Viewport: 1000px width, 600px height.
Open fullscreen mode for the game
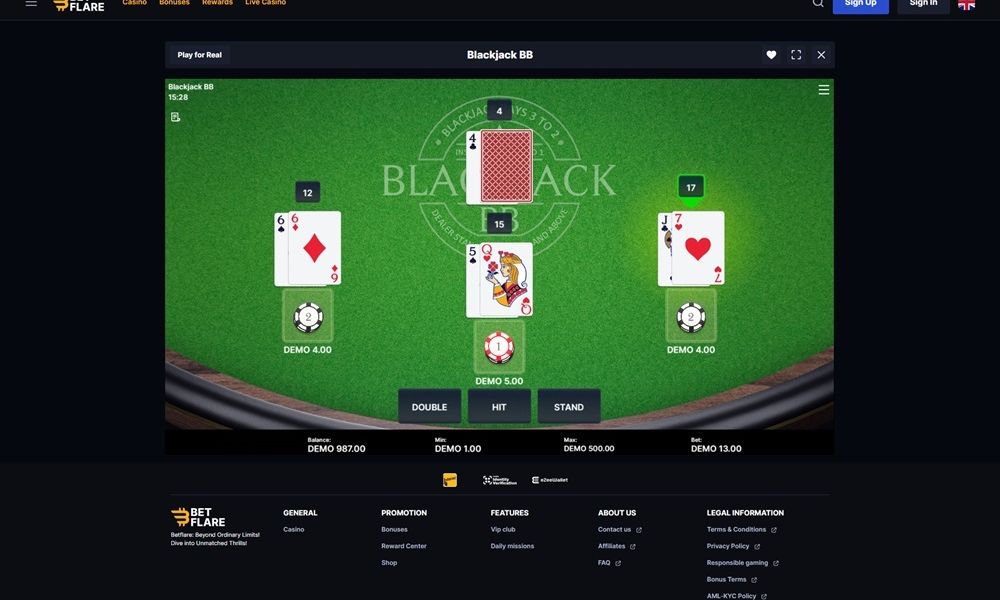click(x=796, y=55)
